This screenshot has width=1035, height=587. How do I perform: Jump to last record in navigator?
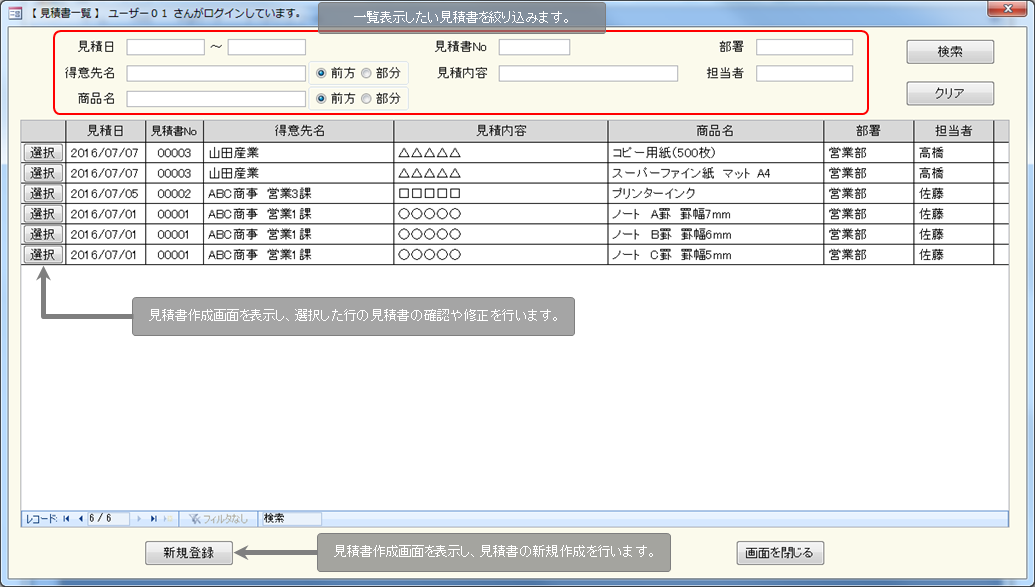[x=154, y=519]
